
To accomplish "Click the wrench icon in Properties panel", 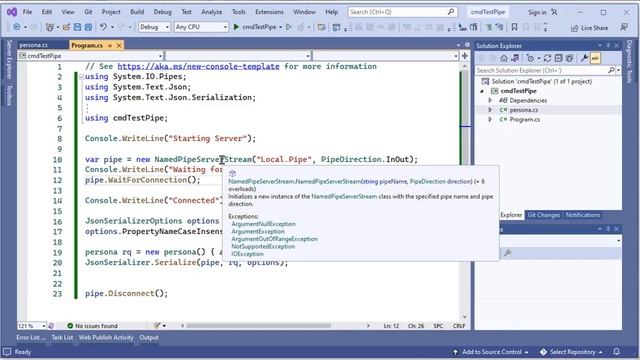I will 507,253.
